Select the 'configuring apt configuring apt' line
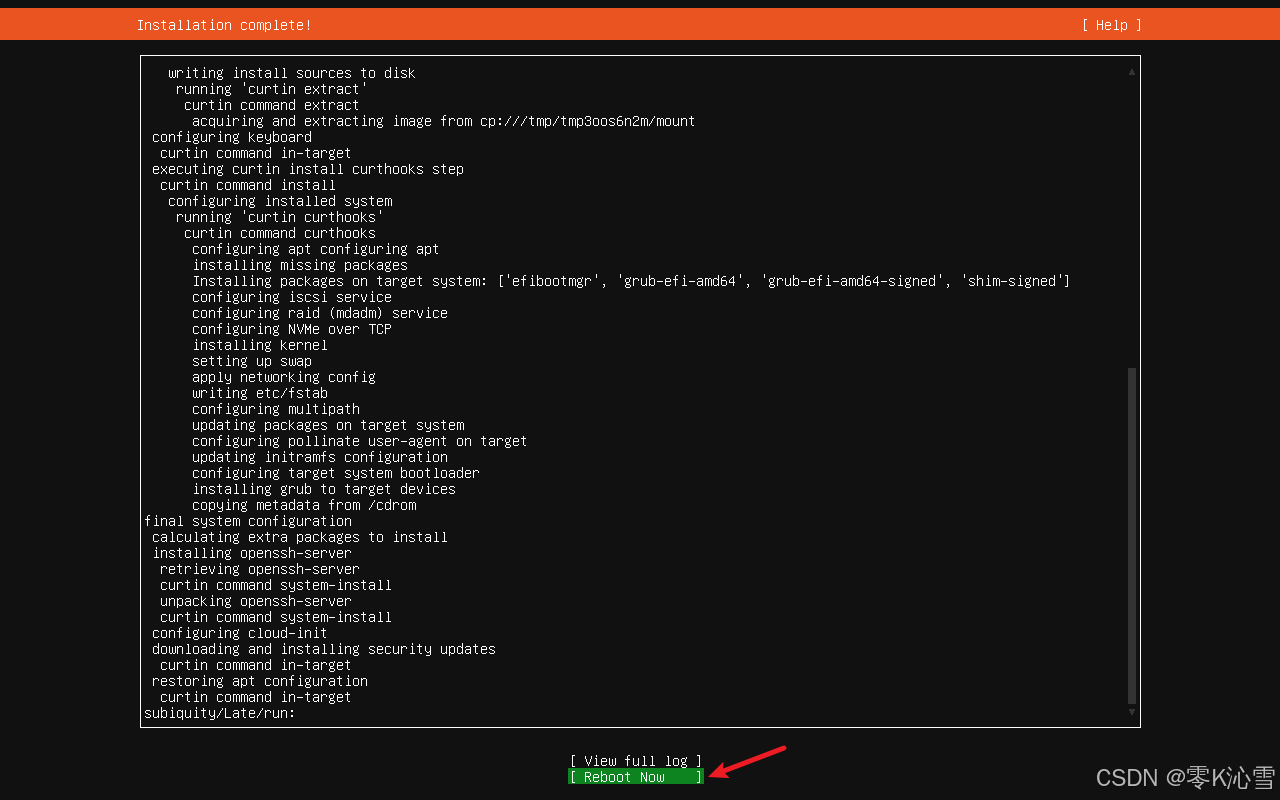Screen dimensions: 1280x800 316,249
